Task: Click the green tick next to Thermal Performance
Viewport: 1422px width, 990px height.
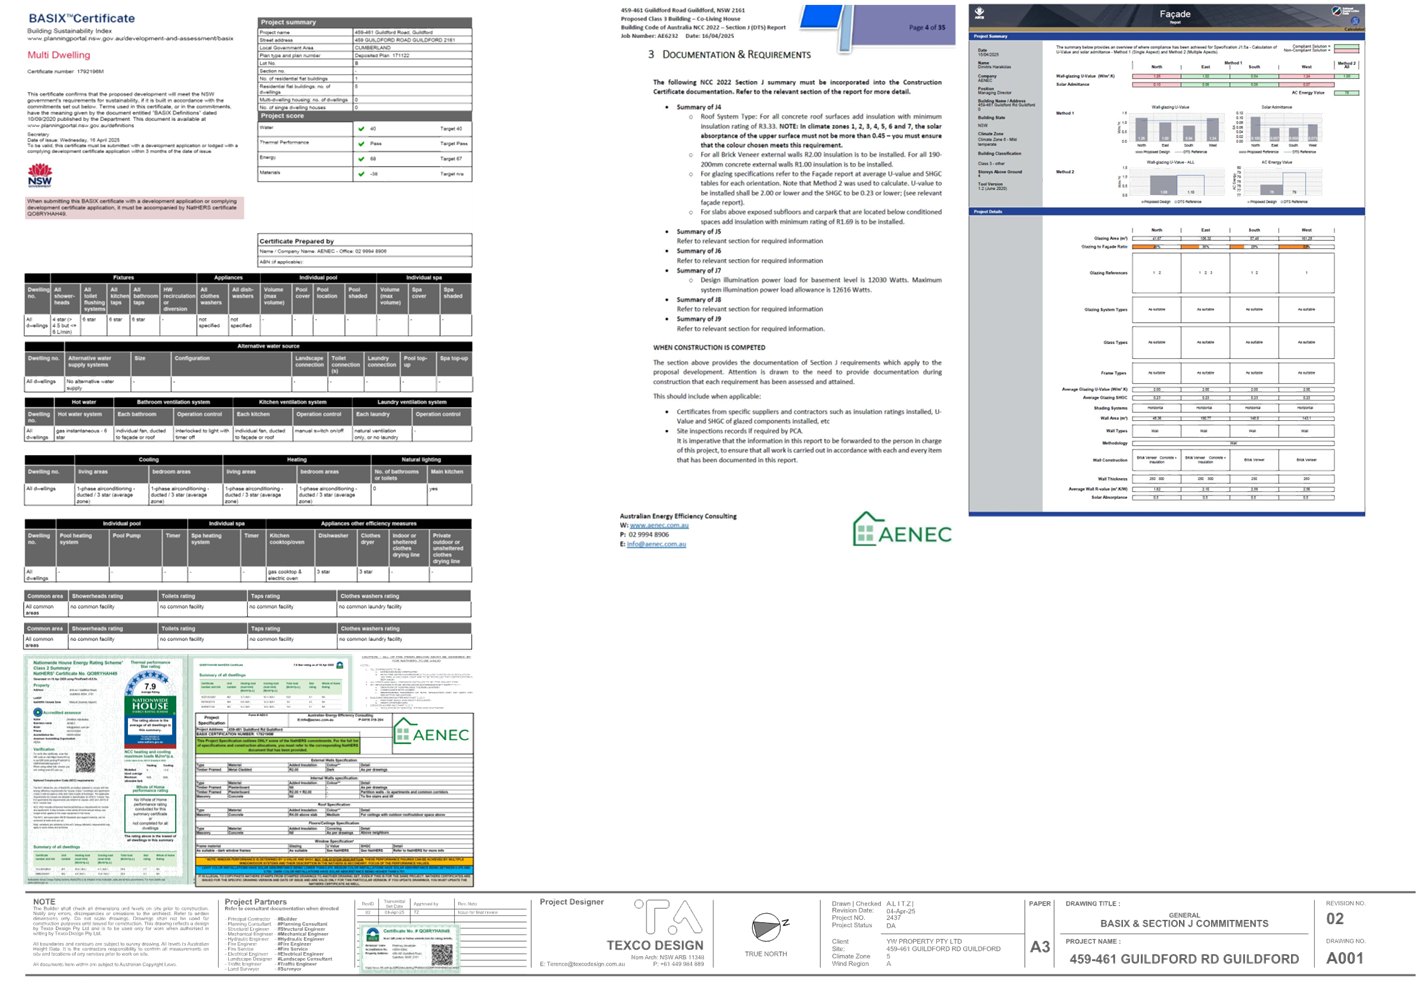Action: tap(361, 143)
